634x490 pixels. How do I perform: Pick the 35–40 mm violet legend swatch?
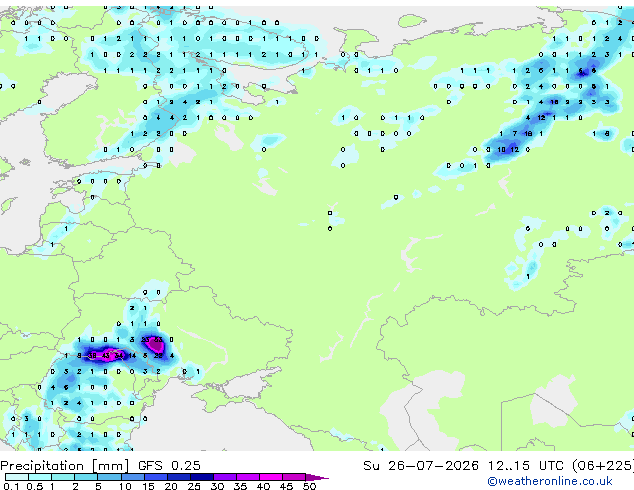pos(248,477)
